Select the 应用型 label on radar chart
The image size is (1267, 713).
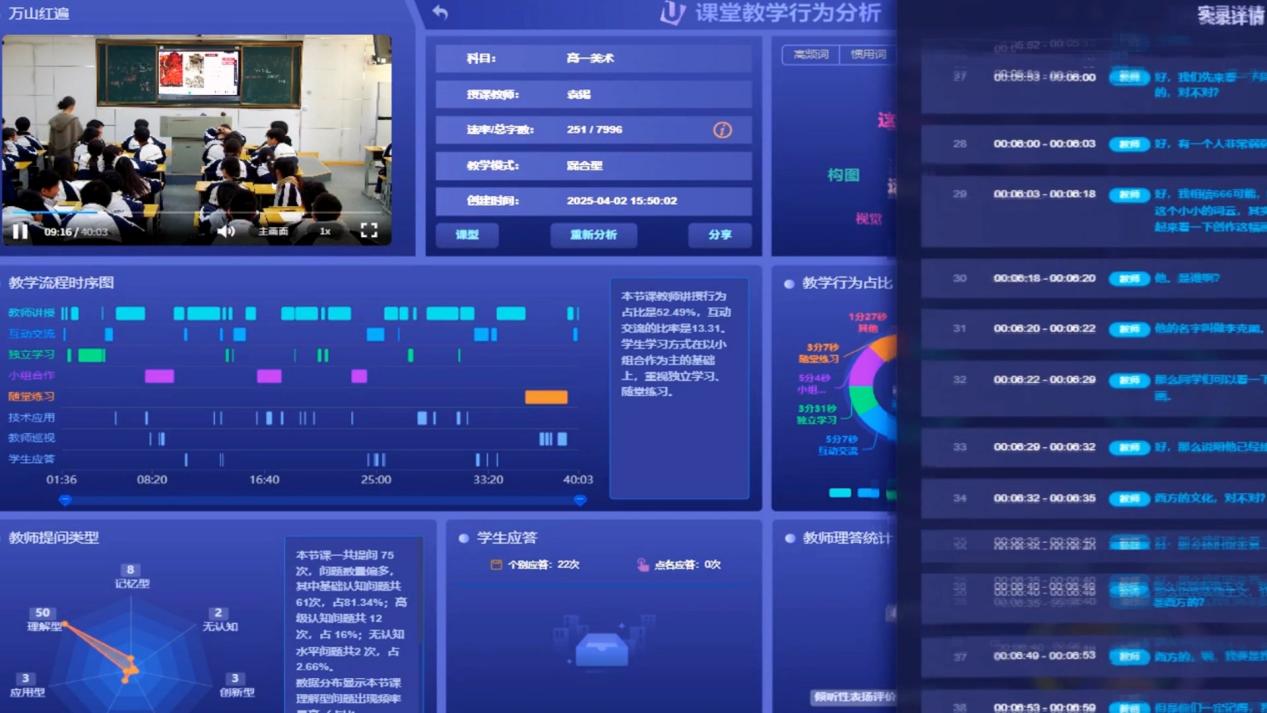click(27, 692)
